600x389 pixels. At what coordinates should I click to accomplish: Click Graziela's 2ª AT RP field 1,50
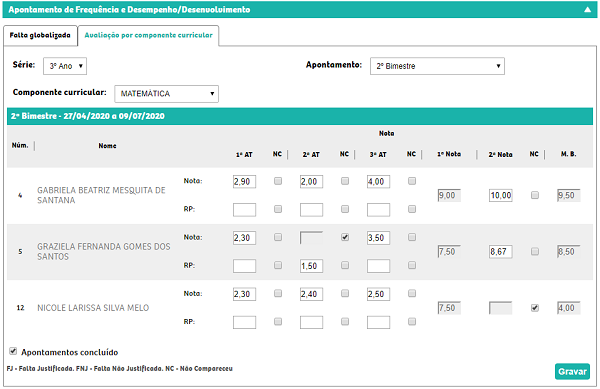pyautogui.click(x=311, y=266)
